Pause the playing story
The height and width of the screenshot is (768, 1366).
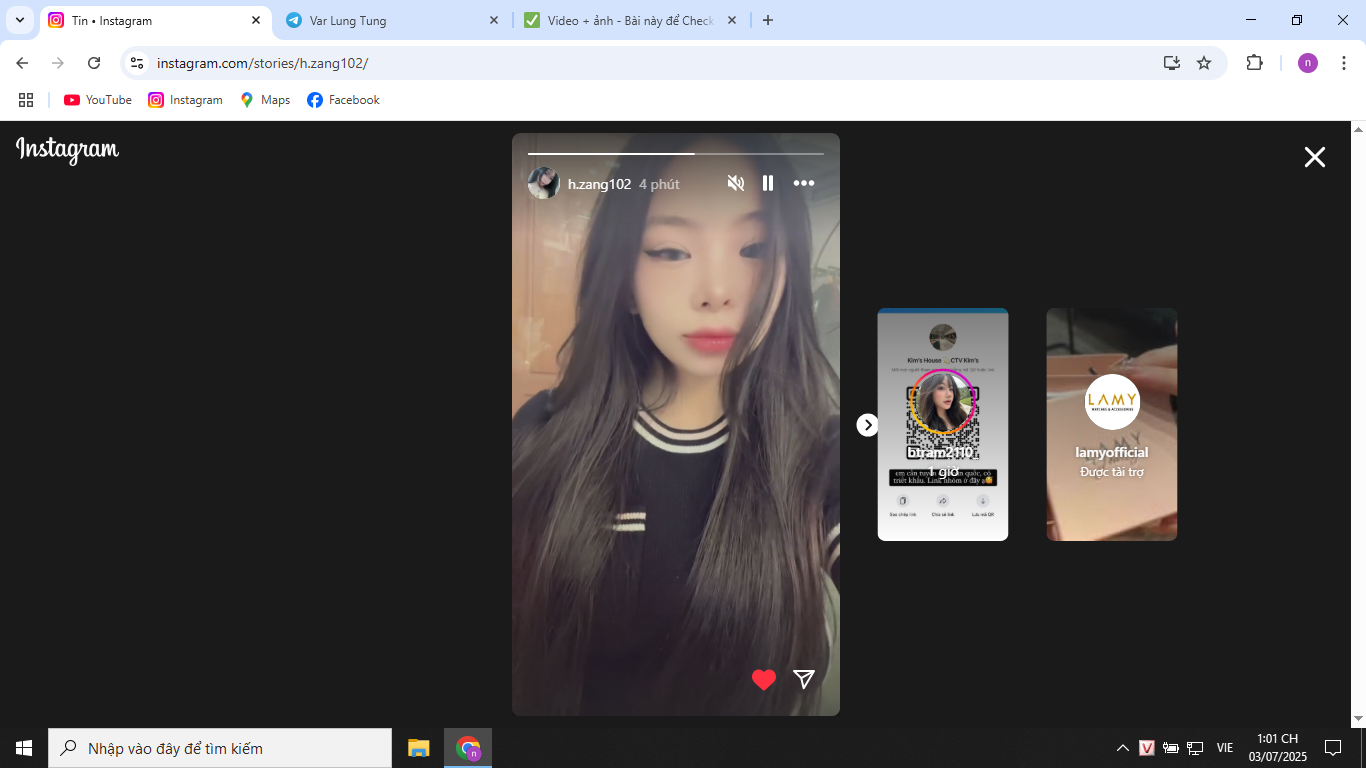tap(768, 183)
